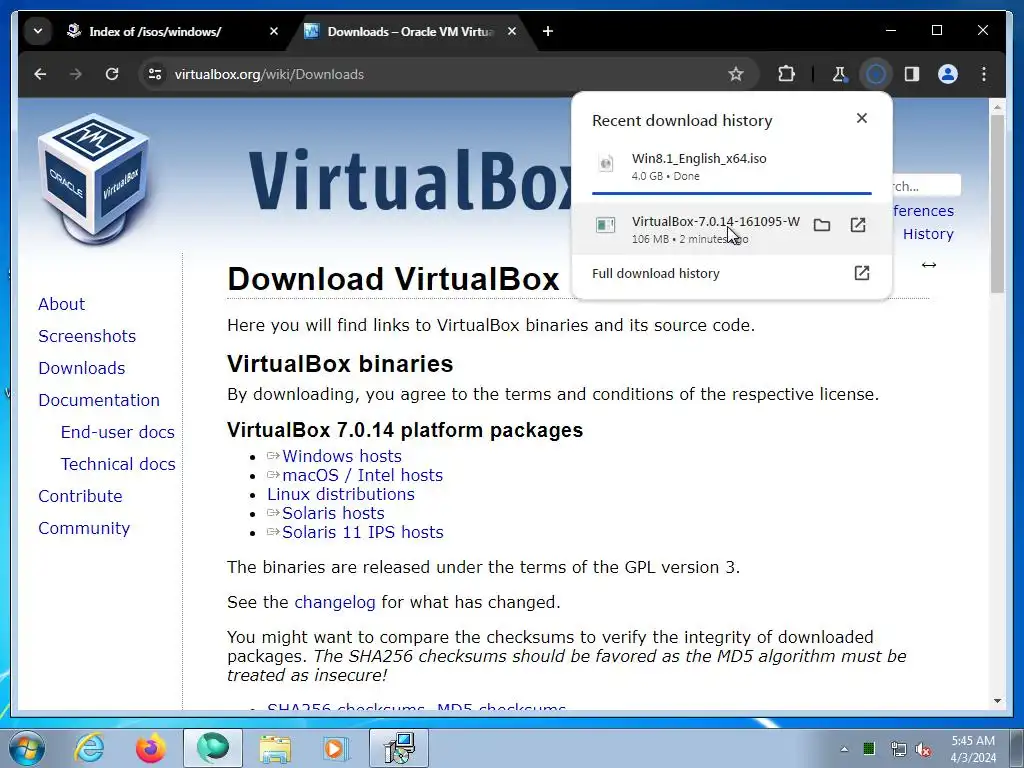Open the Screenshots sidebar link

pos(87,336)
